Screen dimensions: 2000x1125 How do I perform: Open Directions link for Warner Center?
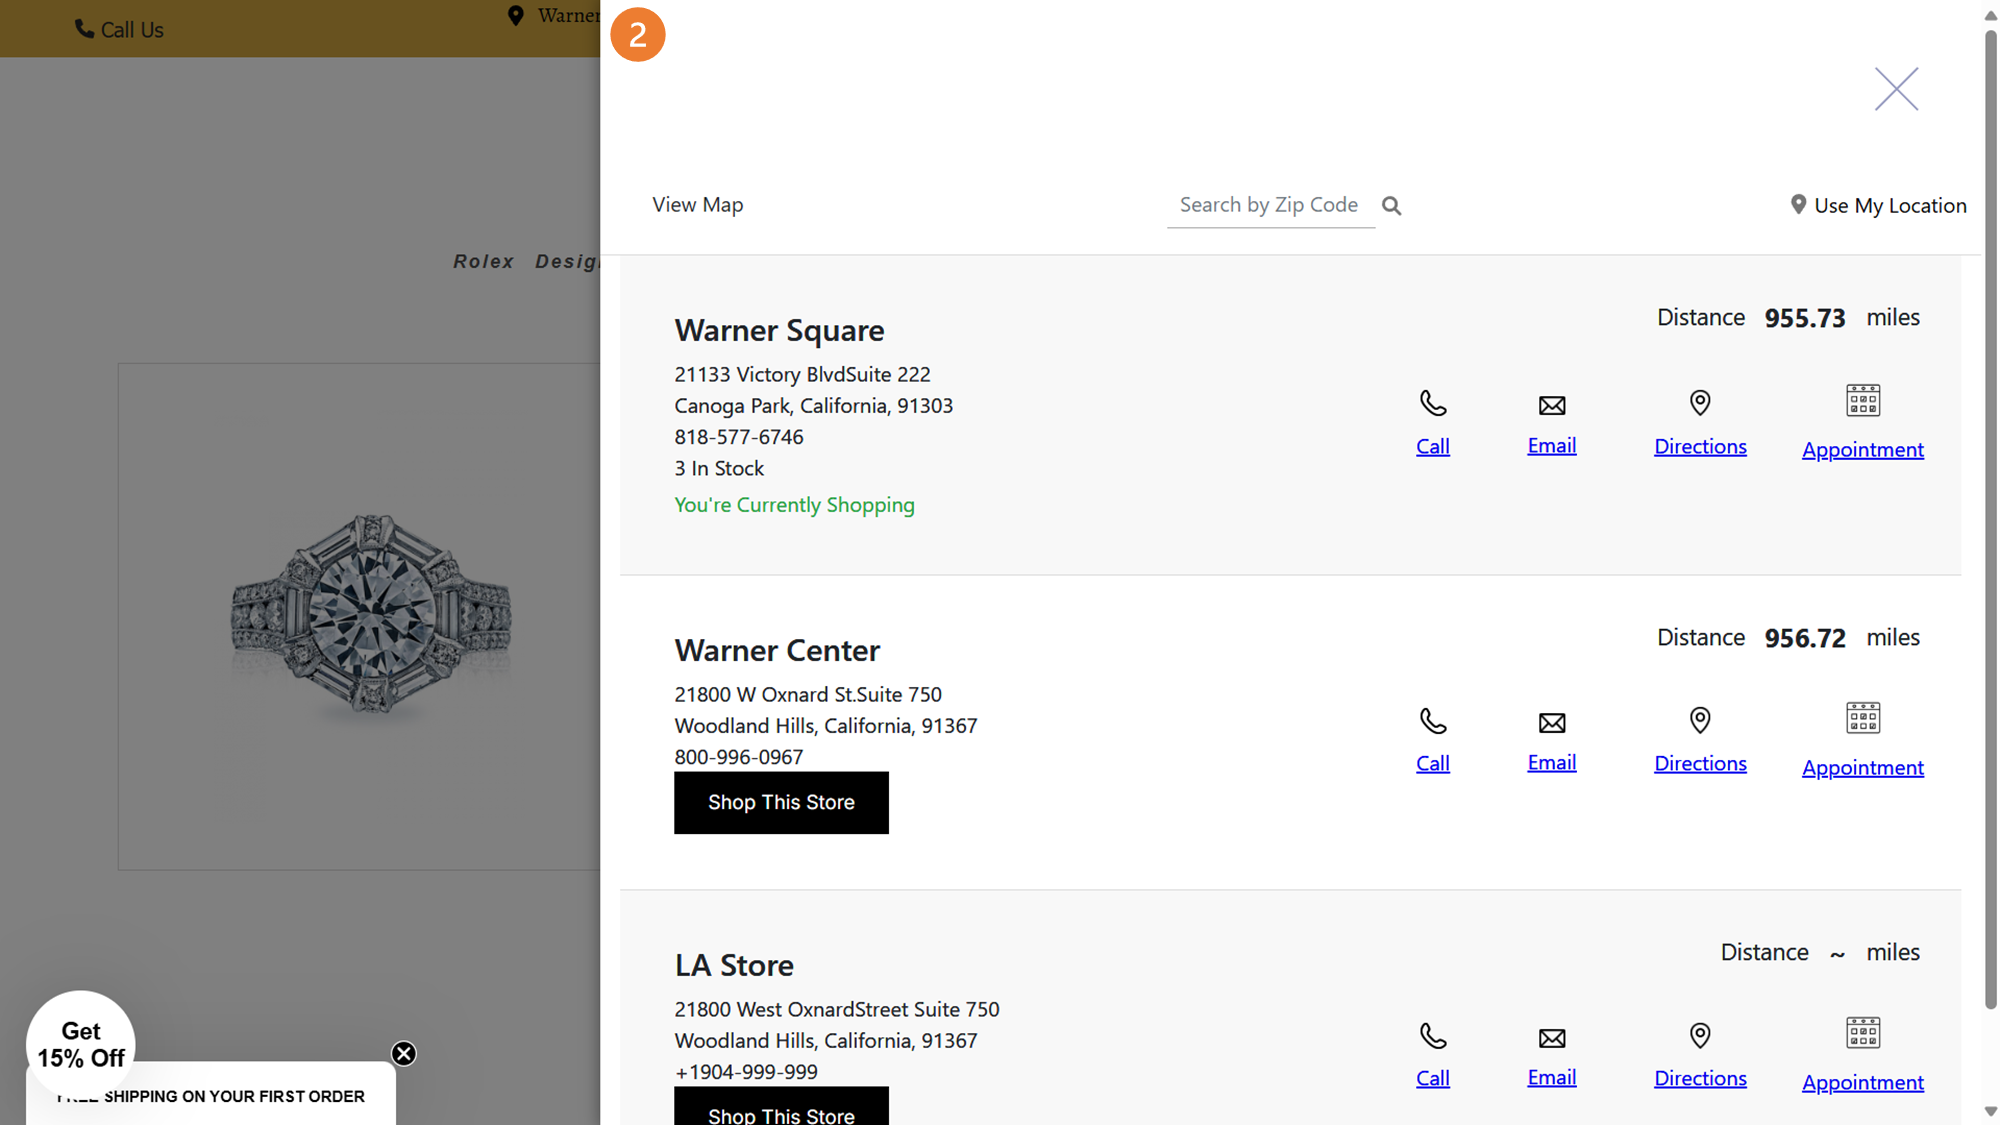[1700, 763]
